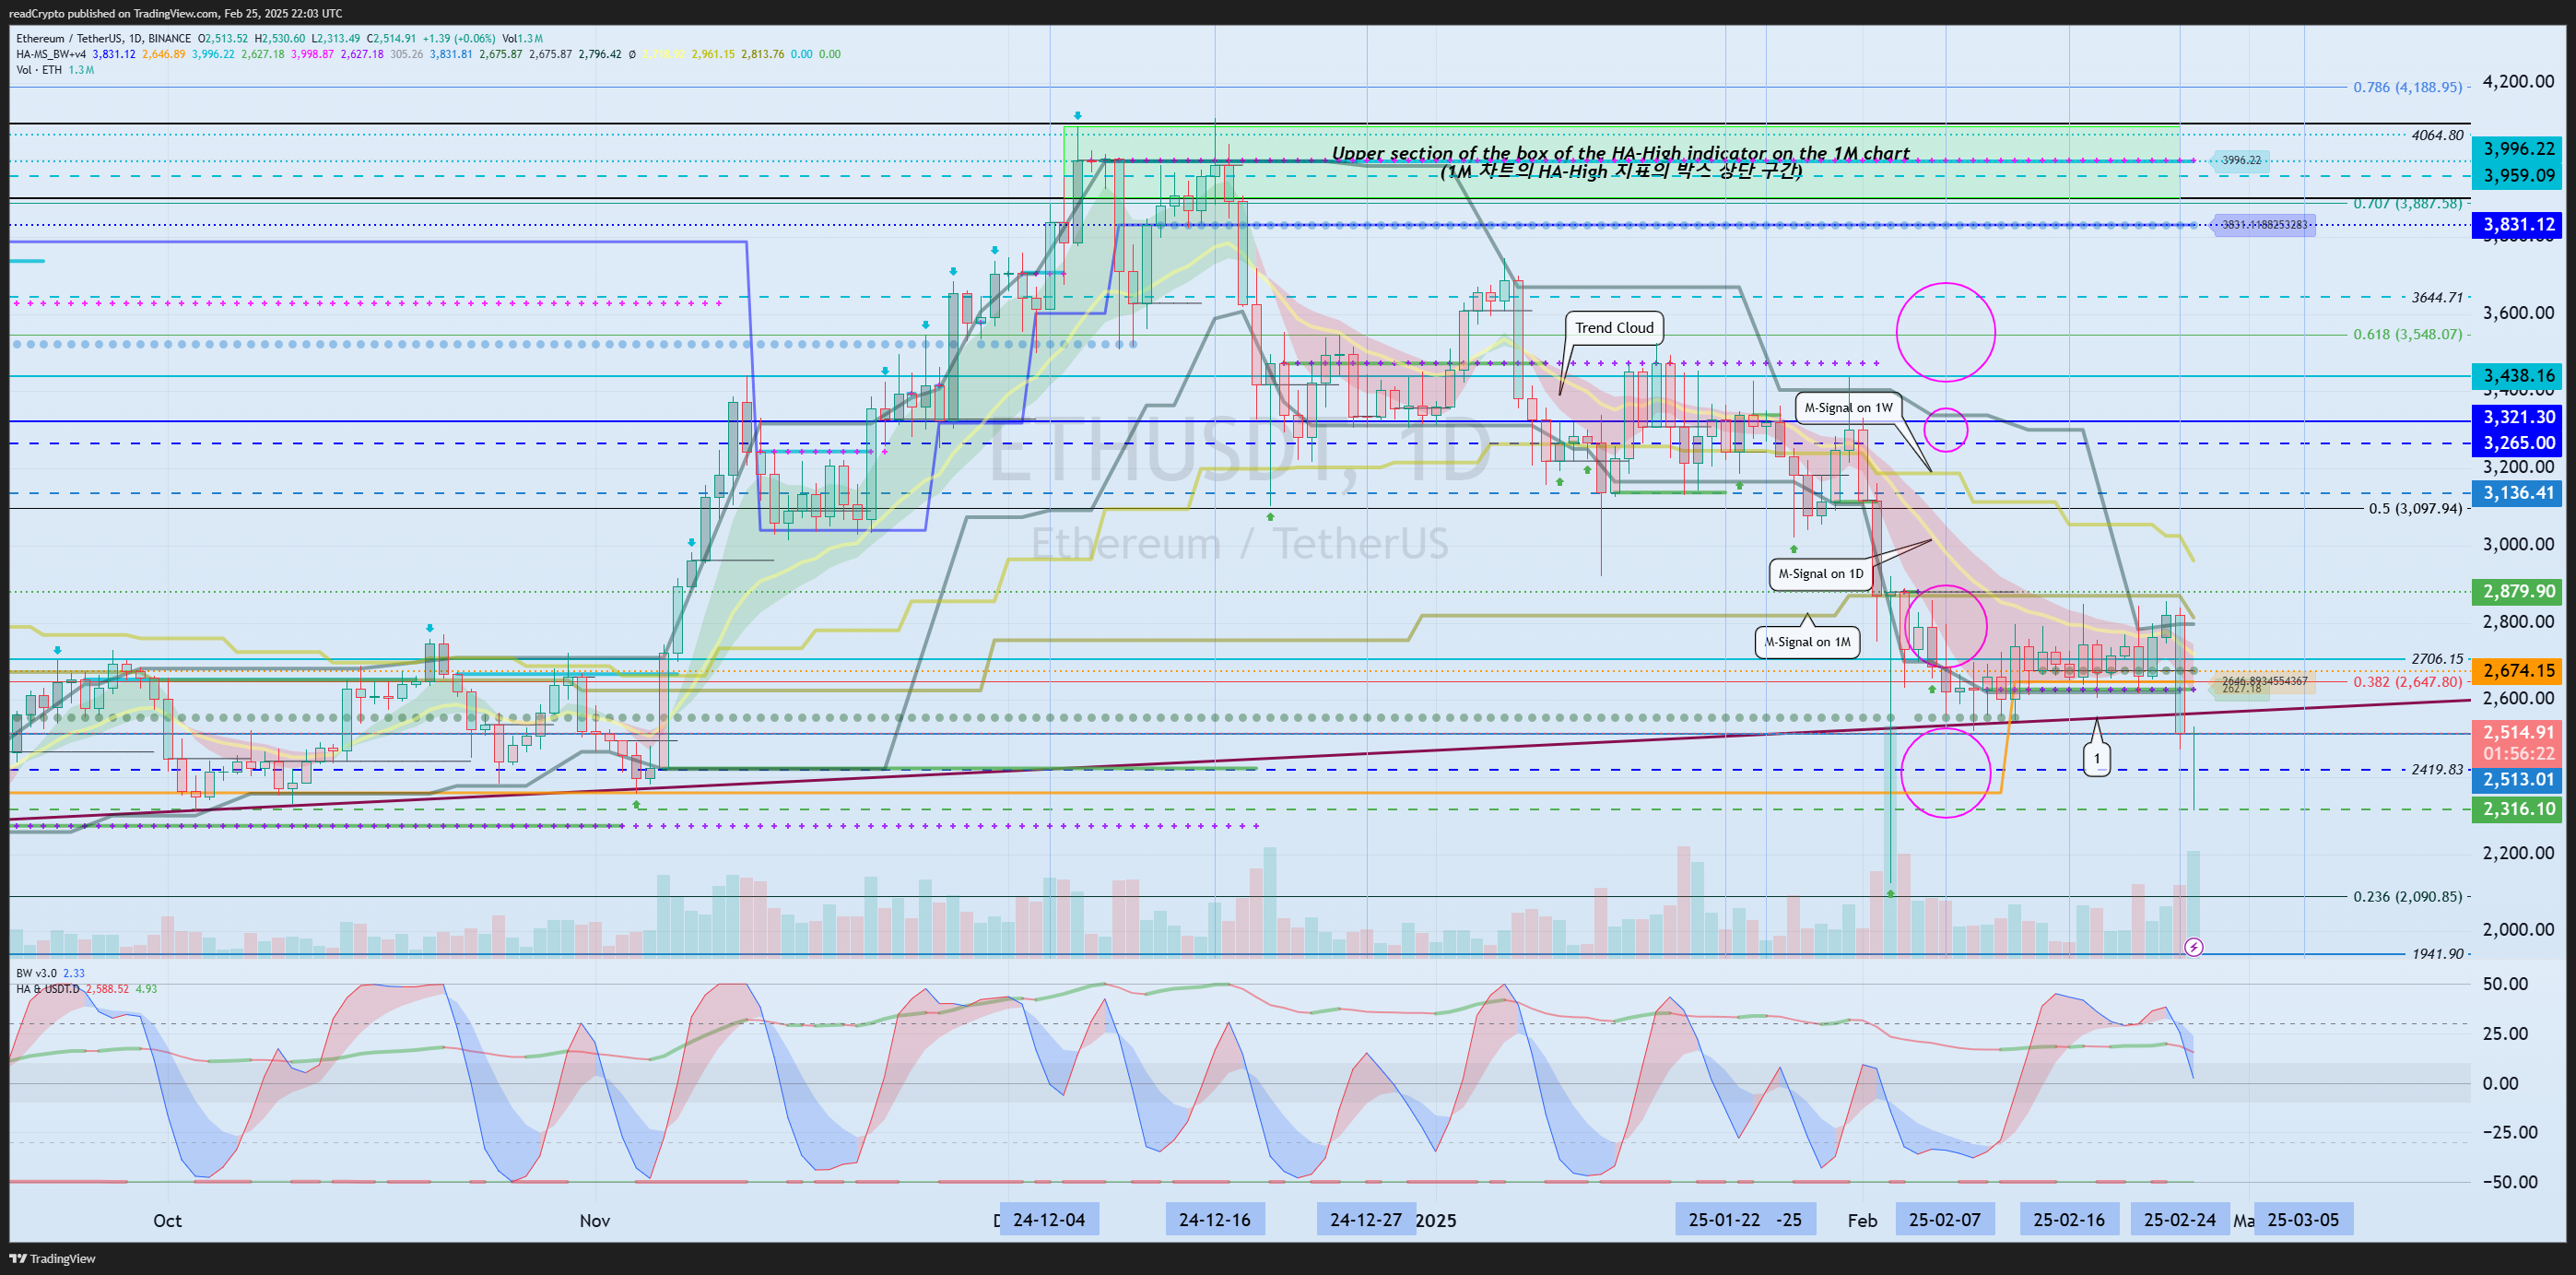This screenshot has height=1275, width=2576.
Task: Click the lightning bolt icon near volume bars
Action: tap(2193, 946)
